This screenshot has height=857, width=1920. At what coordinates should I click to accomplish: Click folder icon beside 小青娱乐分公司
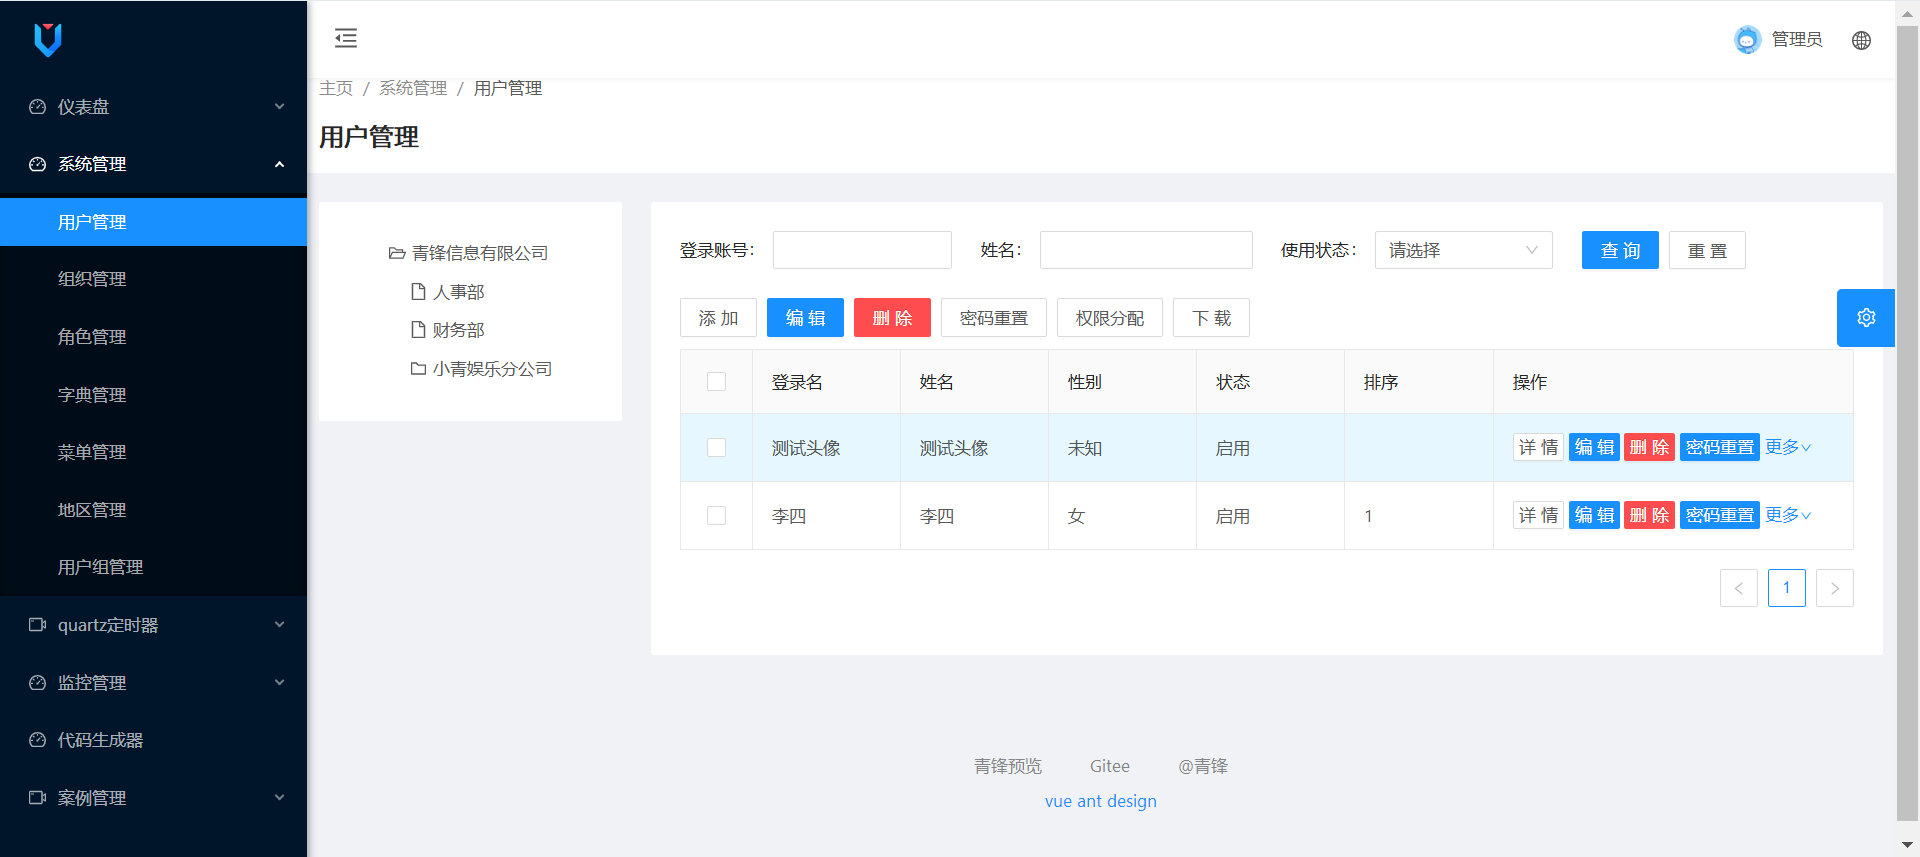pos(419,369)
